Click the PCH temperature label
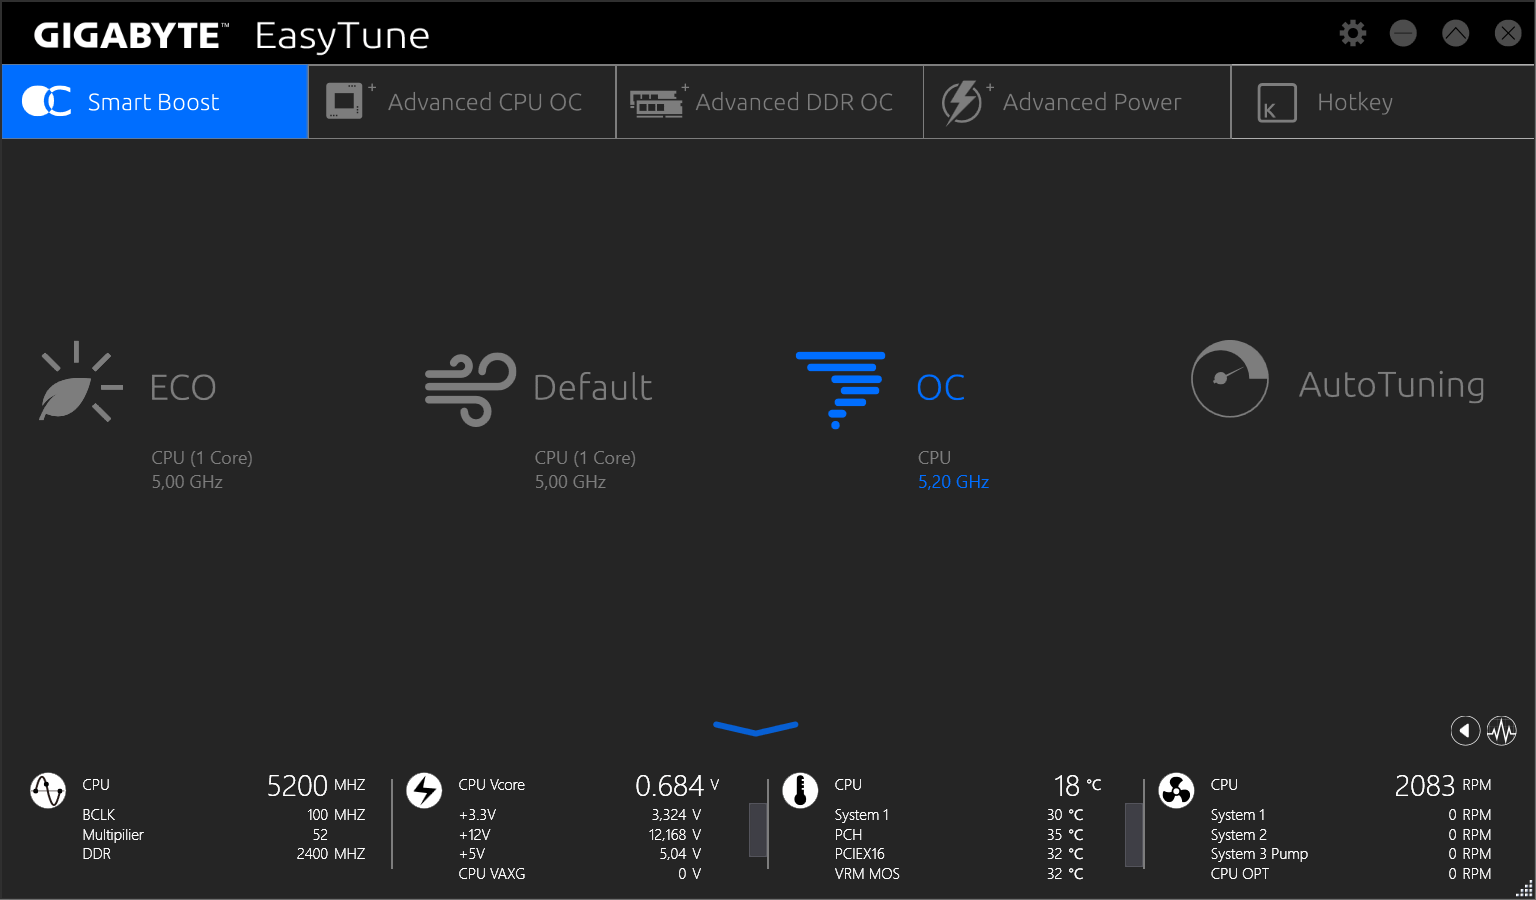The height and width of the screenshot is (900, 1536). (848, 835)
